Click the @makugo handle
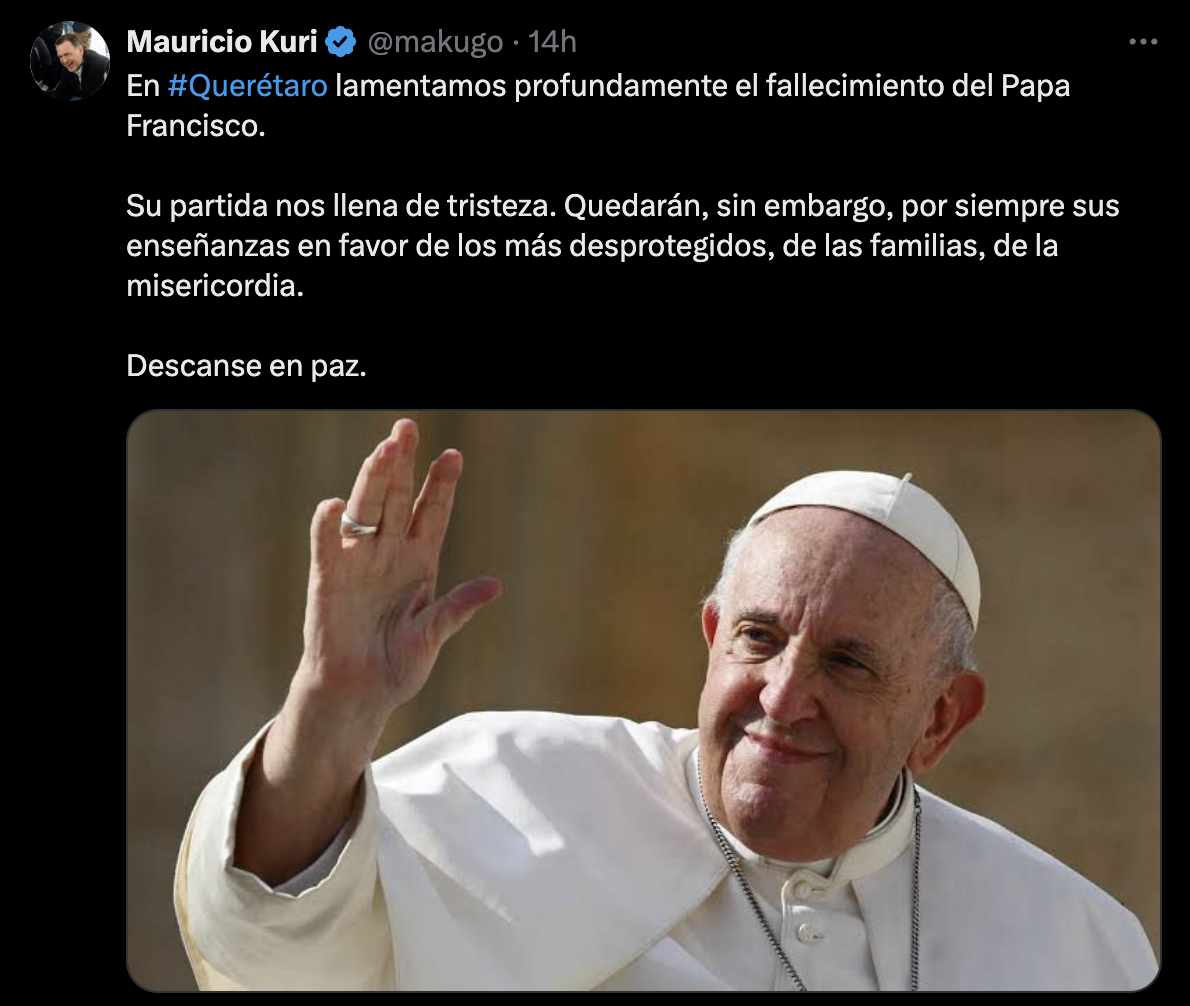The width and height of the screenshot is (1190, 1006). pyautogui.click(x=435, y=42)
